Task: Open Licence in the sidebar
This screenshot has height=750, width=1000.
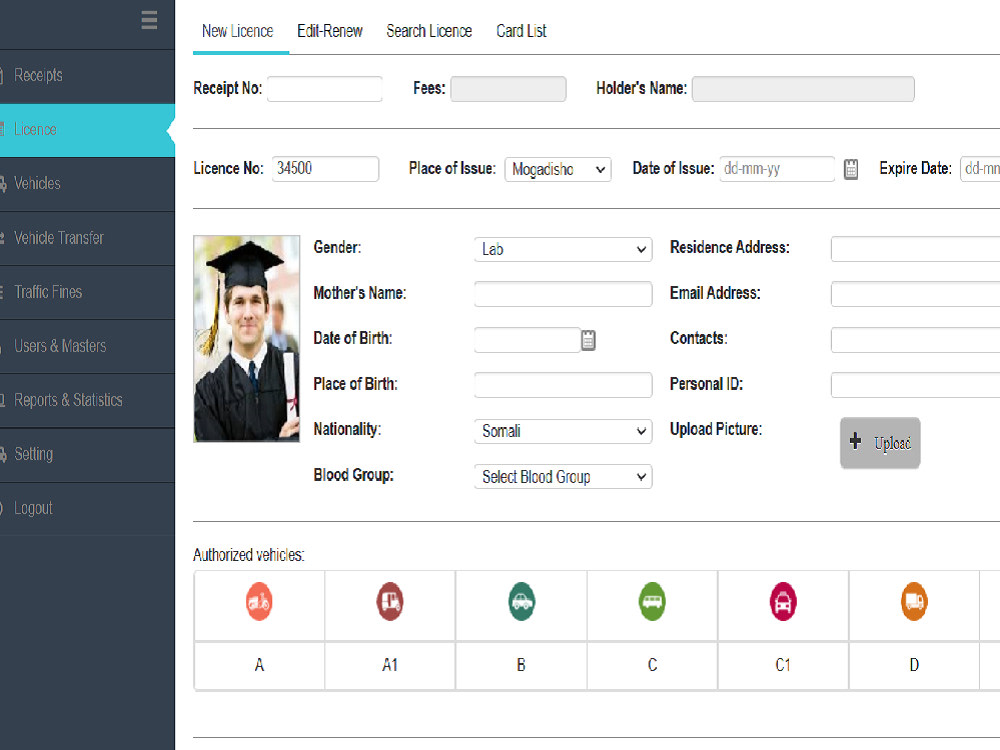Action: click(87, 130)
